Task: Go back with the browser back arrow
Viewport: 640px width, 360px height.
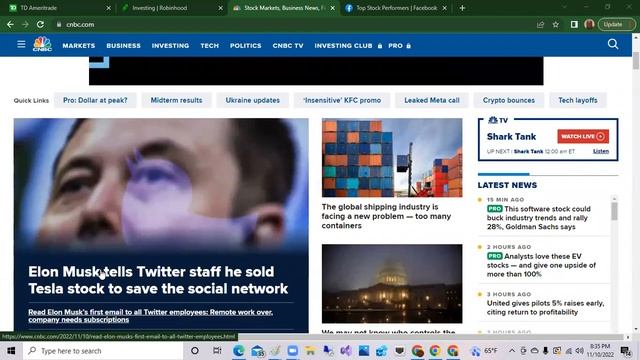Action: coord(10,24)
